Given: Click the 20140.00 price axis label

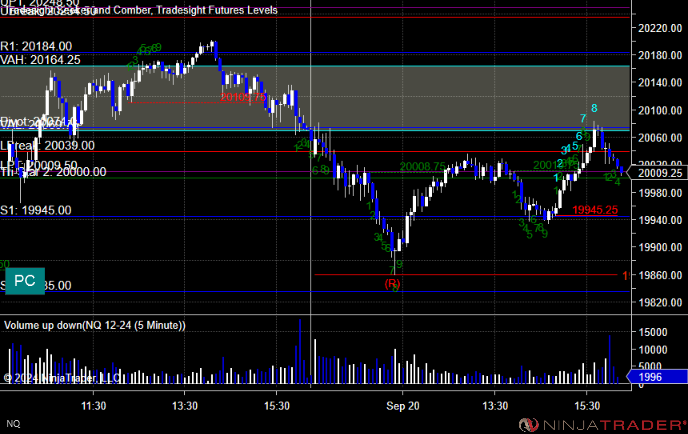Looking at the screenshot, I should coord(660,83).
